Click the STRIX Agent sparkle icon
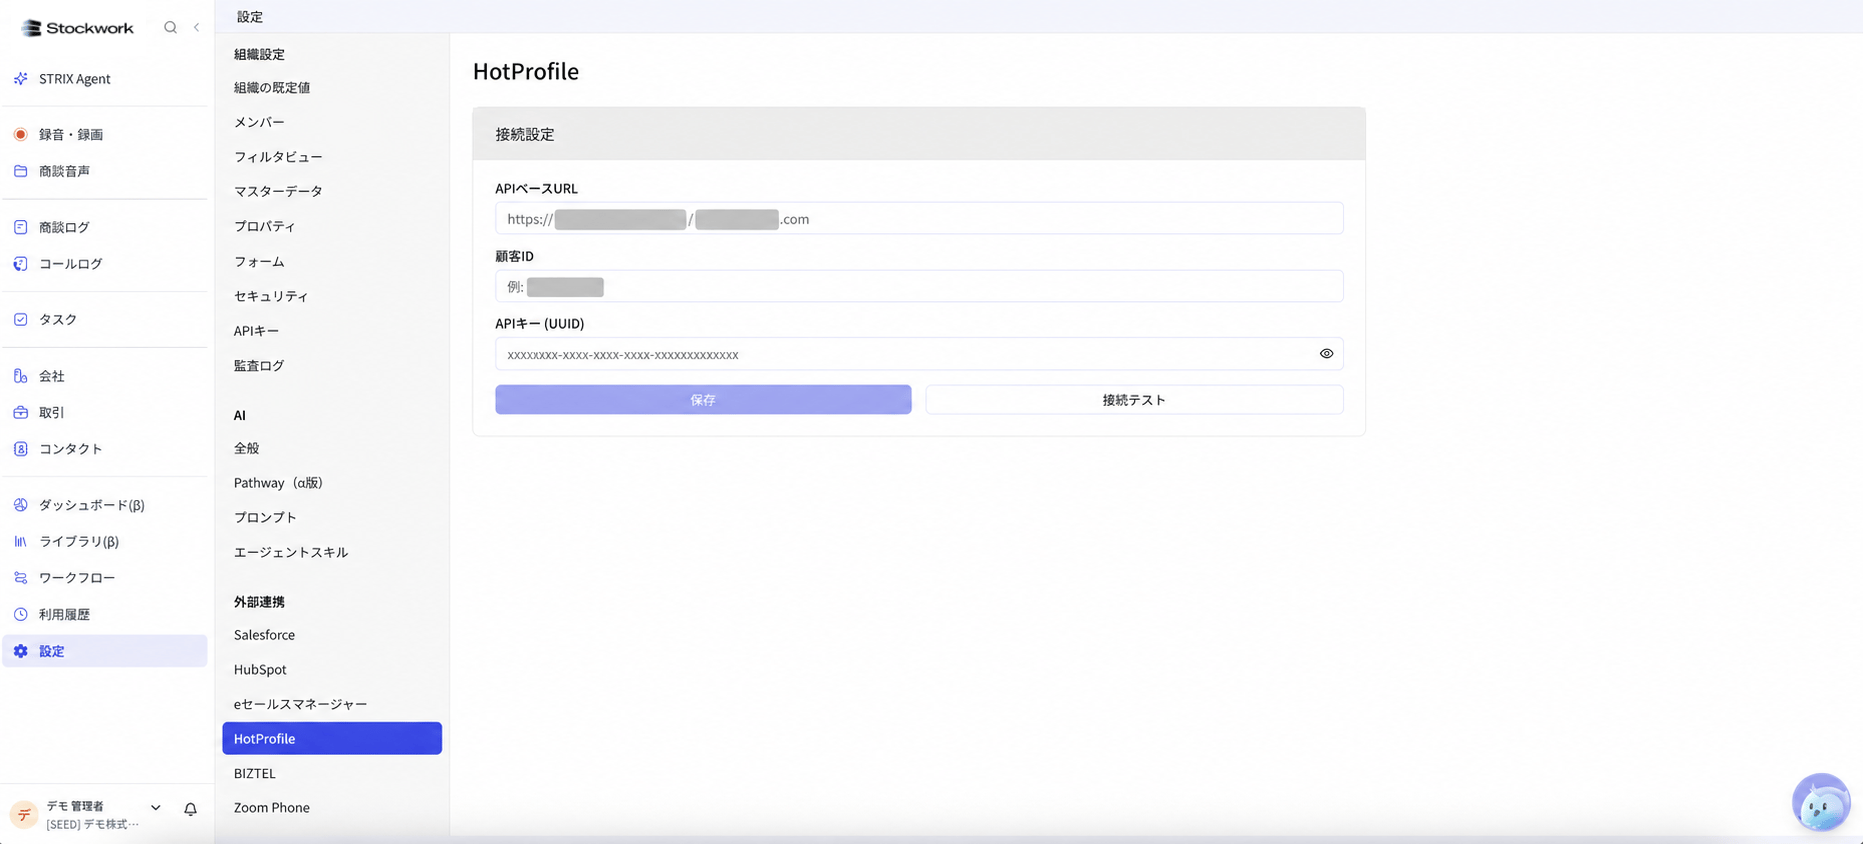Screen dimensions: 1863x844 [20, 79]
